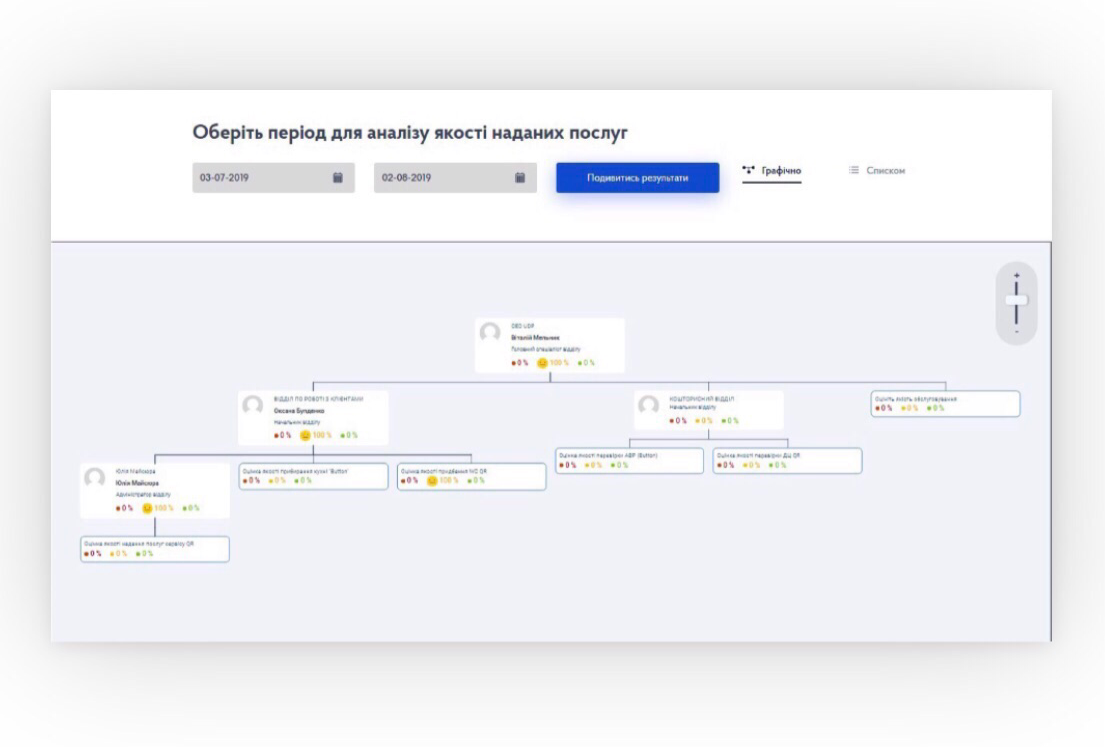Click neutral smiley in the НС QR survey box
Screen dimensions: 1105x748
[432, 481]
